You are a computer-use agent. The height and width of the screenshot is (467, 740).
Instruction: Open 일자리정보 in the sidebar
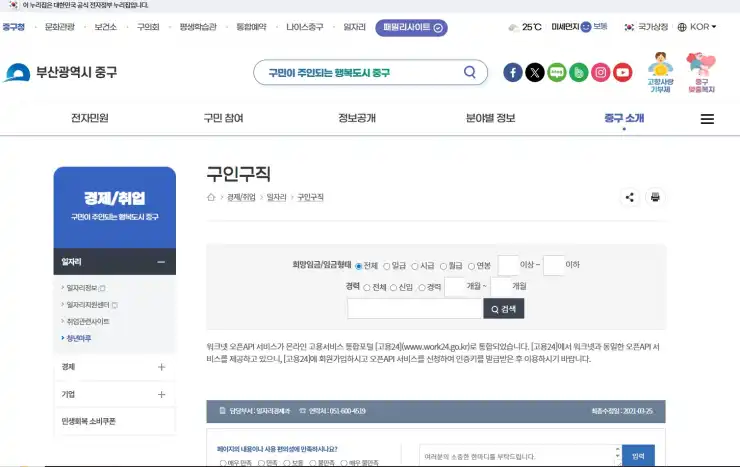(84, 288)
